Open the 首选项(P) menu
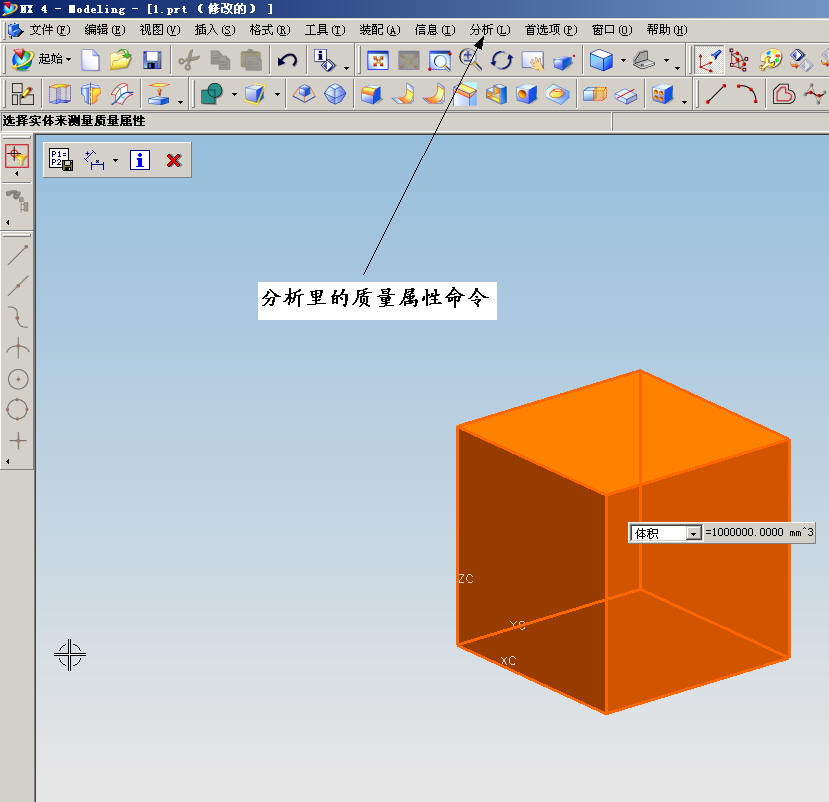Viewport: 829px width, 802px height. (551, 30)
